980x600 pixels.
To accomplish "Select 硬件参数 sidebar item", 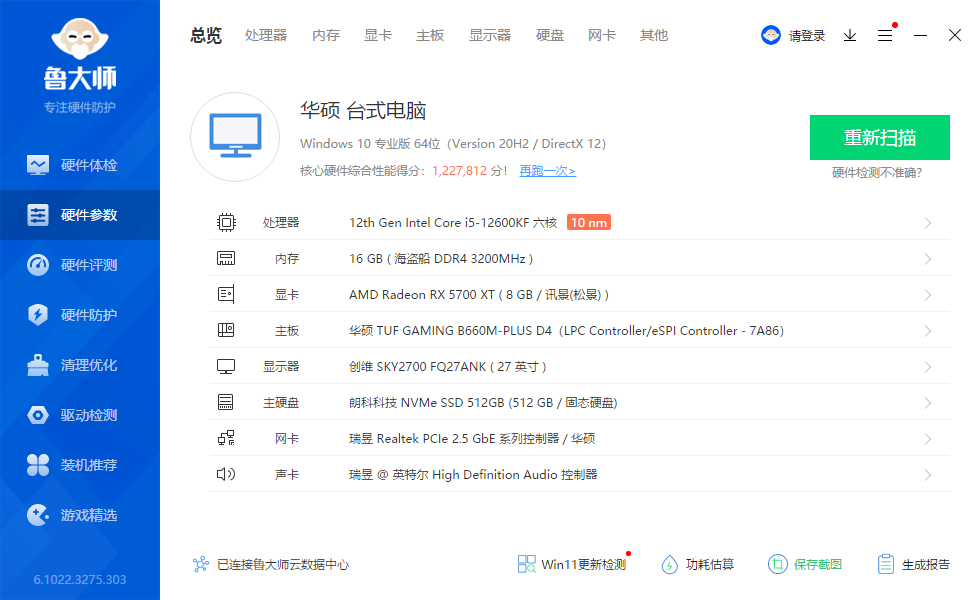I will click(80, 215).
